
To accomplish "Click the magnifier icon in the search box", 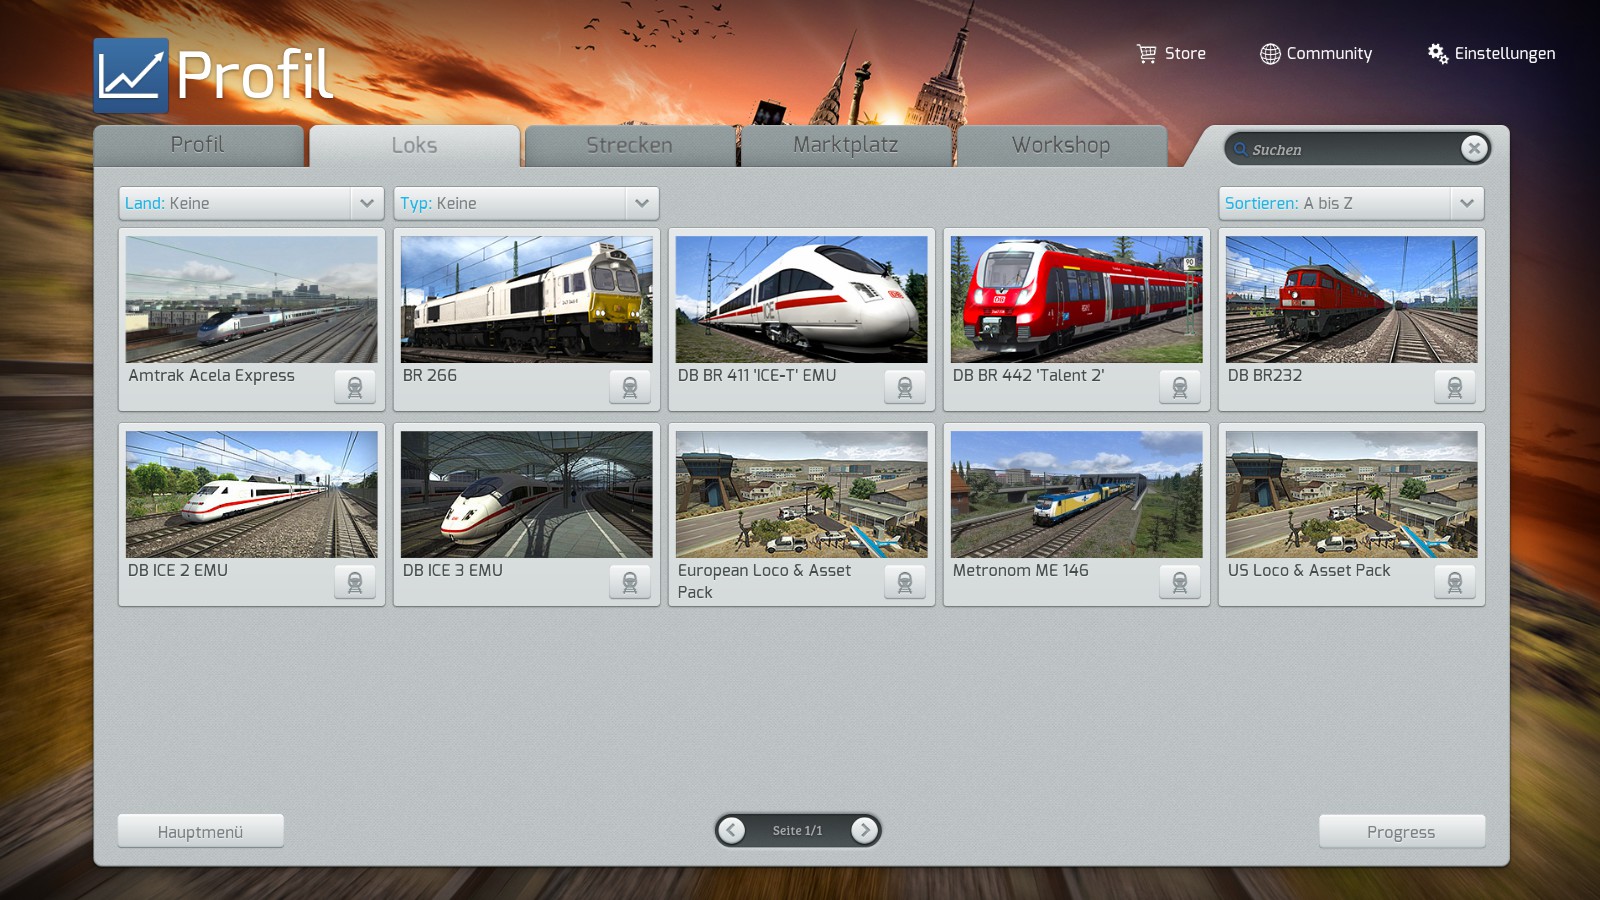I will pyautogui.click(x=1241, y=150).
